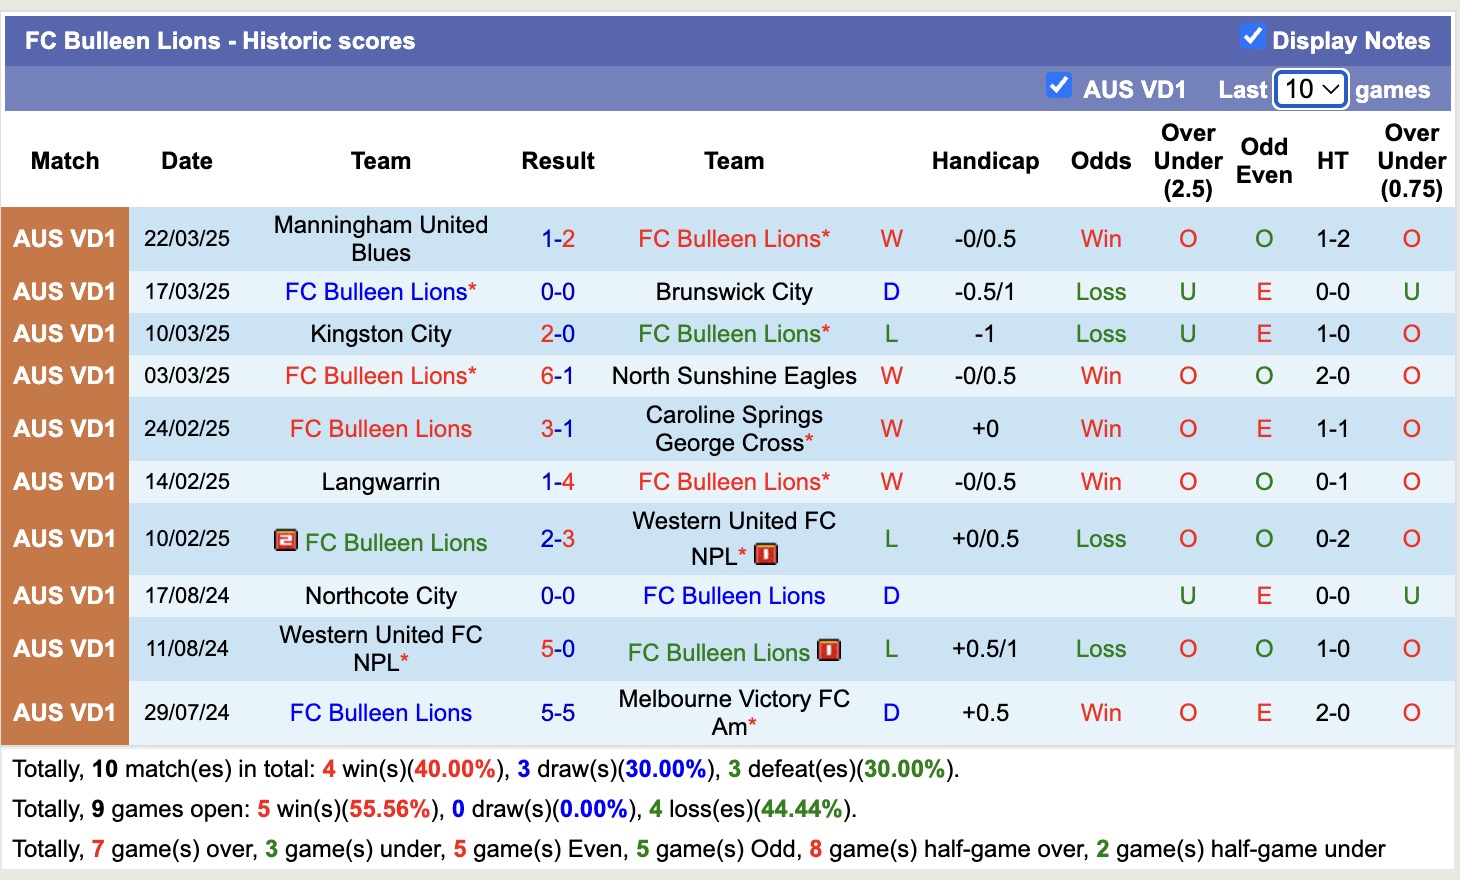Disable the AUS VD1 filter checkbox
Viewport: 1460px width, 880px height.
pyautogui.click(x=1059, y=86)
